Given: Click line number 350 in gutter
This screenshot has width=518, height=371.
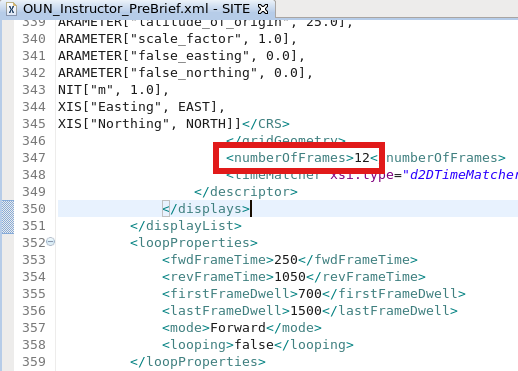Looking at the screenshot, I should point(34,209).
